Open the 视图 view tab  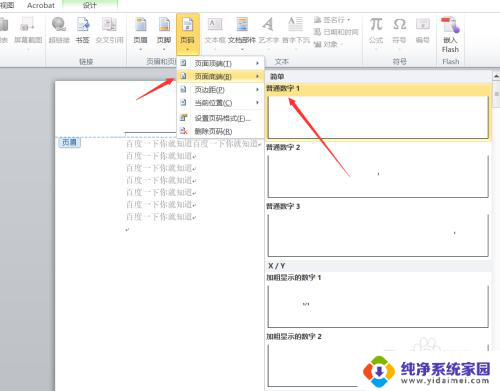[x=7, y=5]
